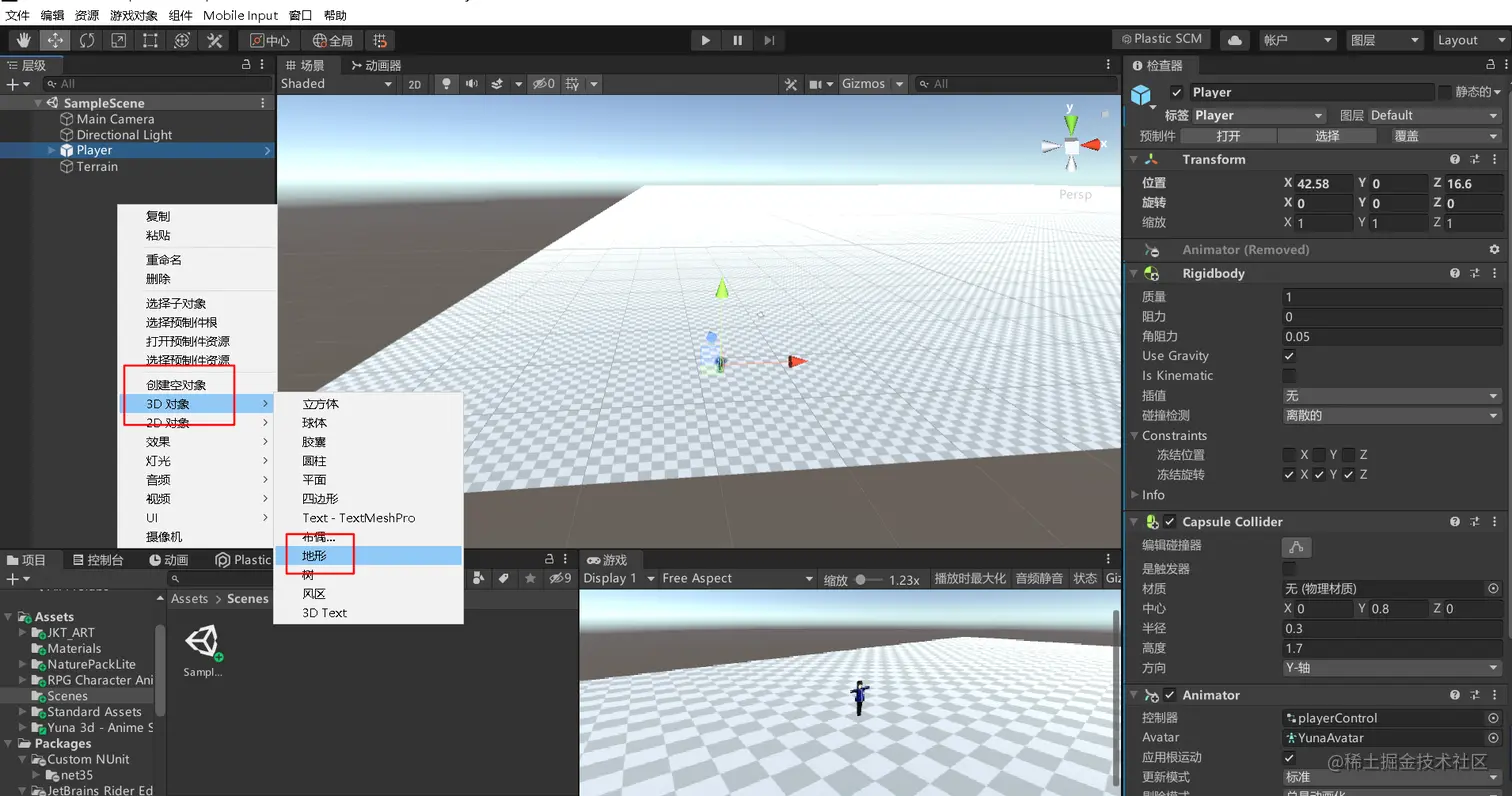The image size is (1512, 796).
Task: Step one frame forward
Action: [x=768, y=40]
